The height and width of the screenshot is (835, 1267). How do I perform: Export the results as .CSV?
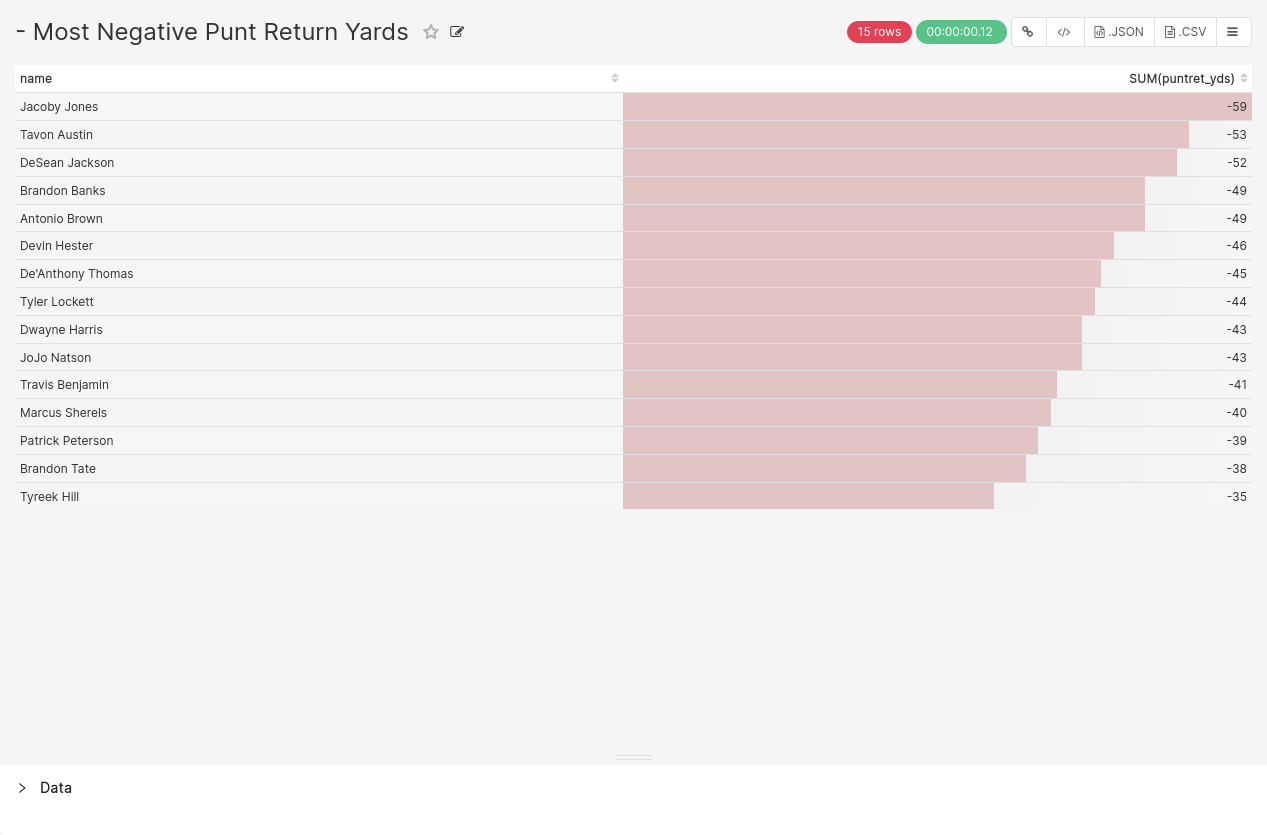1185,32
